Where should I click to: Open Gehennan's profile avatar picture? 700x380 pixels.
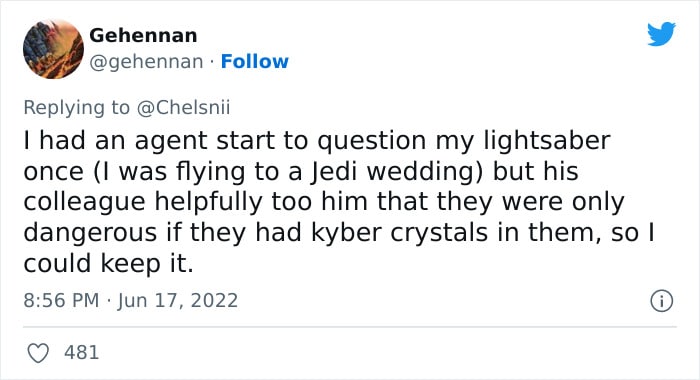53,49
